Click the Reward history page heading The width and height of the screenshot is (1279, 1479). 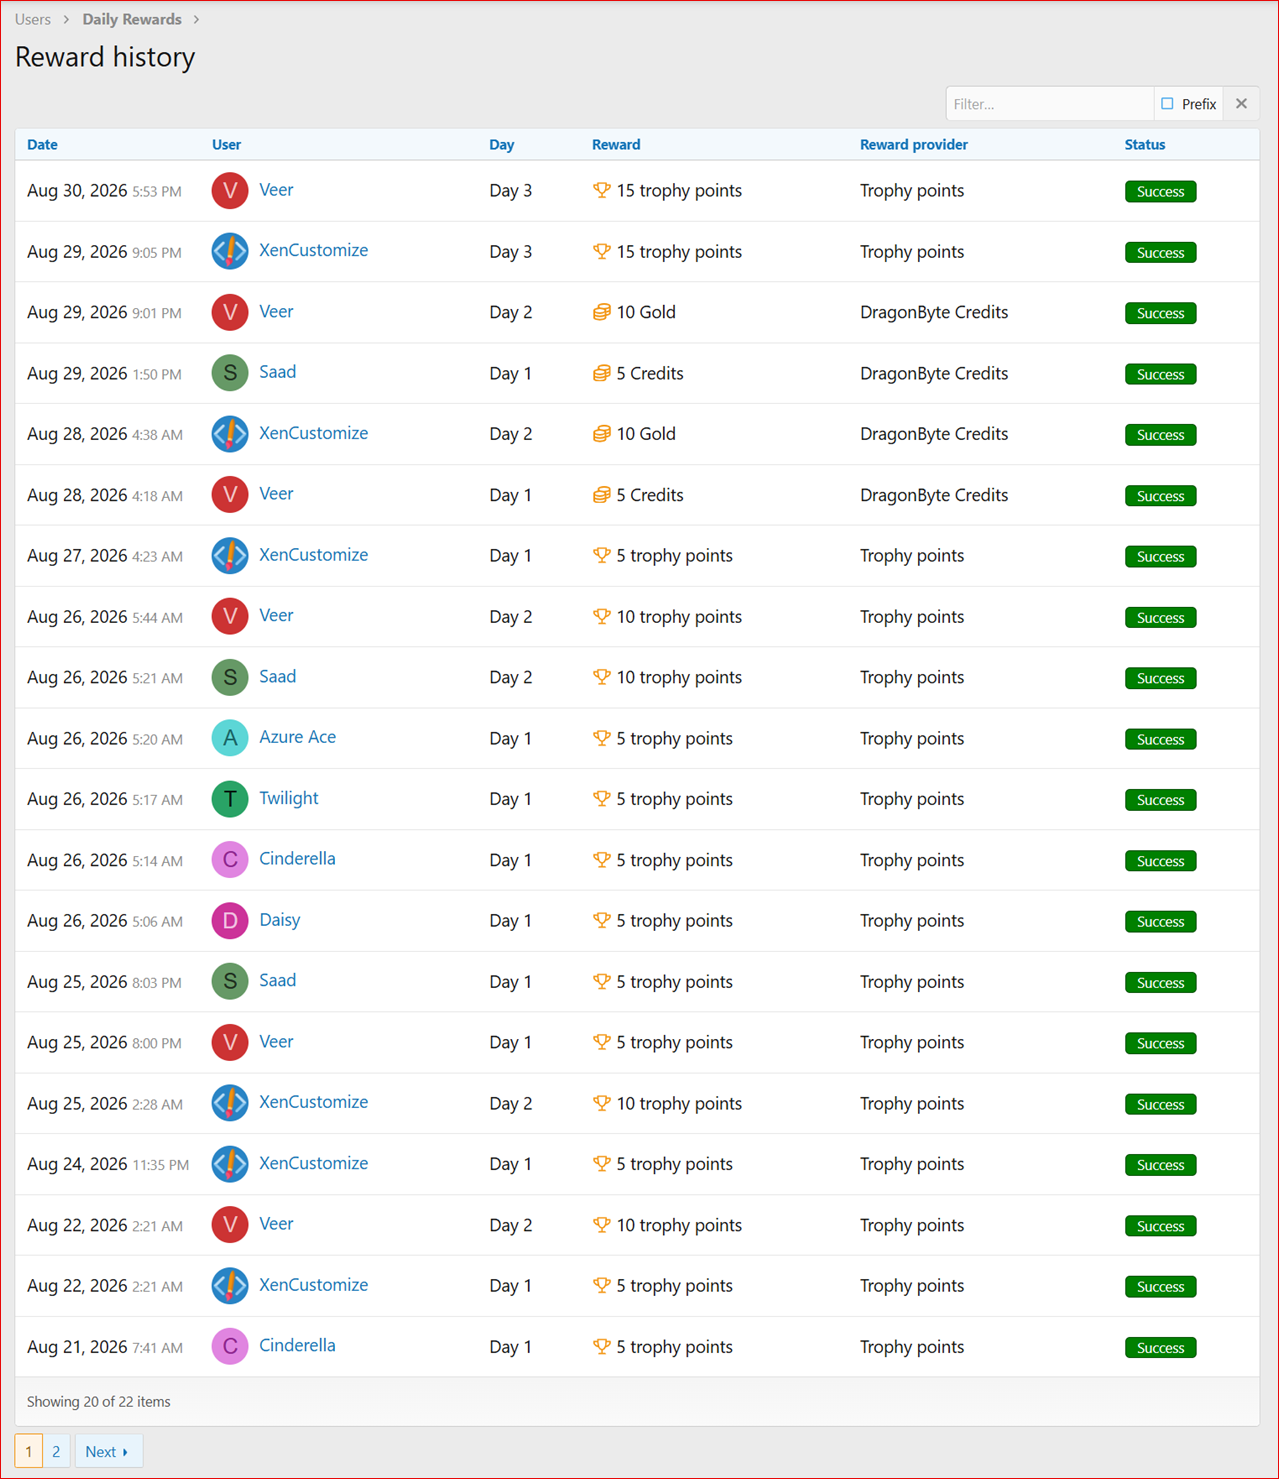coord(105,57)
